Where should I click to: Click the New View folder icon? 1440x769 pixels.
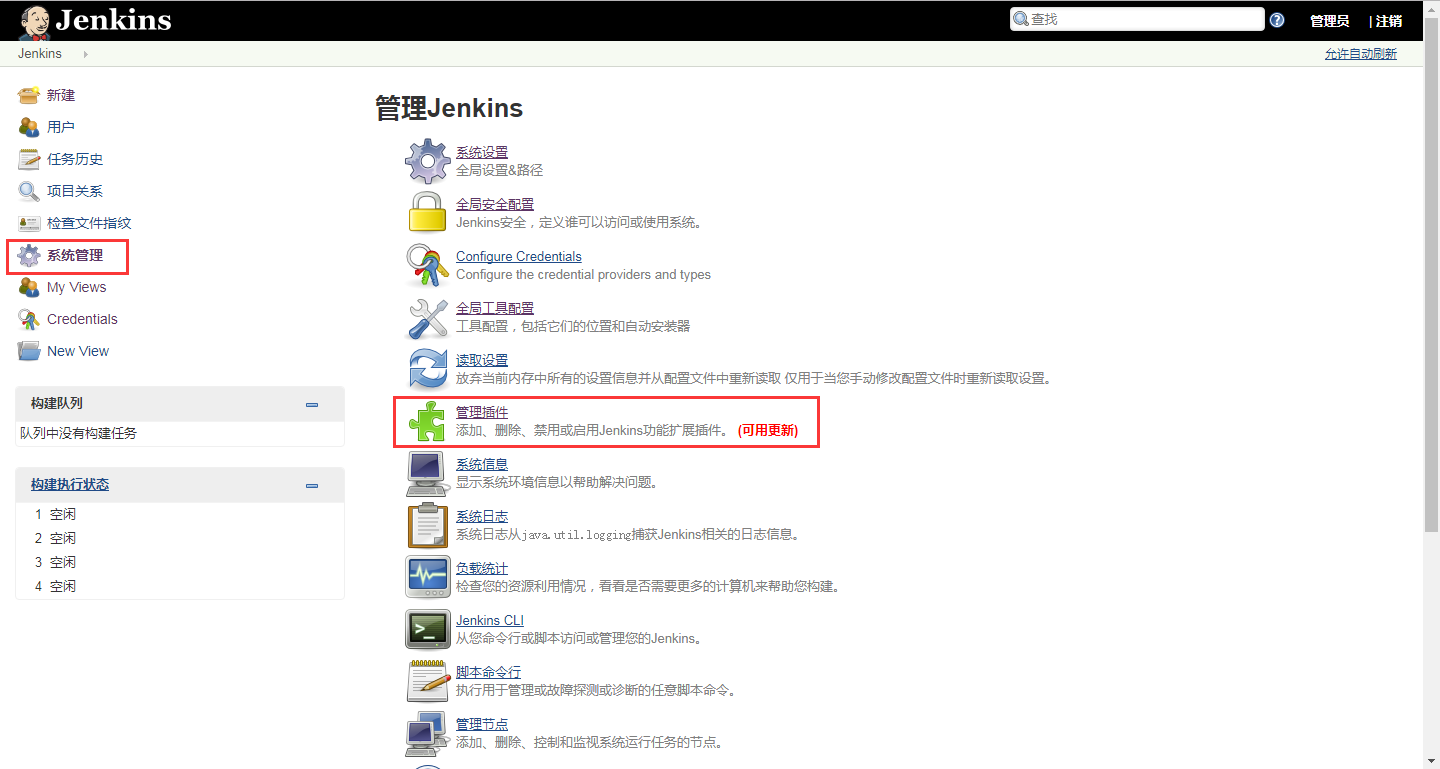(29, 351)
